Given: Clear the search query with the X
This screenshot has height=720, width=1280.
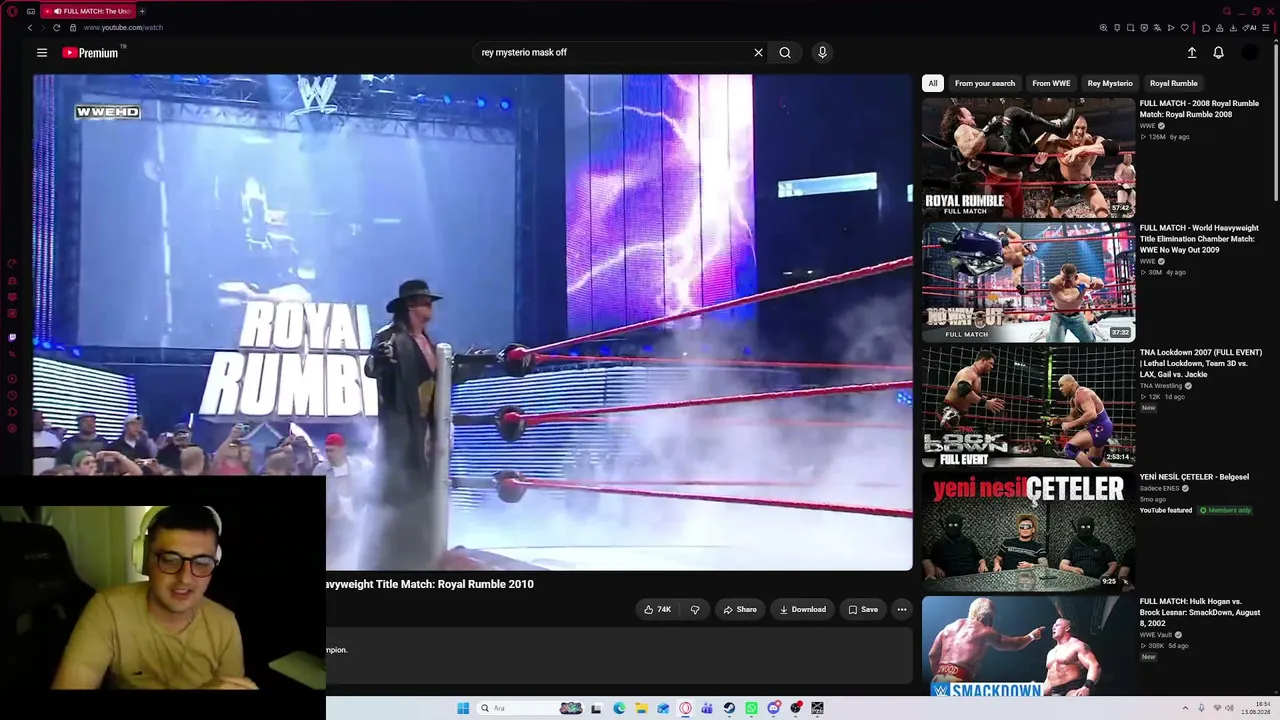Looking at the screenshot, I should point(758,53).
